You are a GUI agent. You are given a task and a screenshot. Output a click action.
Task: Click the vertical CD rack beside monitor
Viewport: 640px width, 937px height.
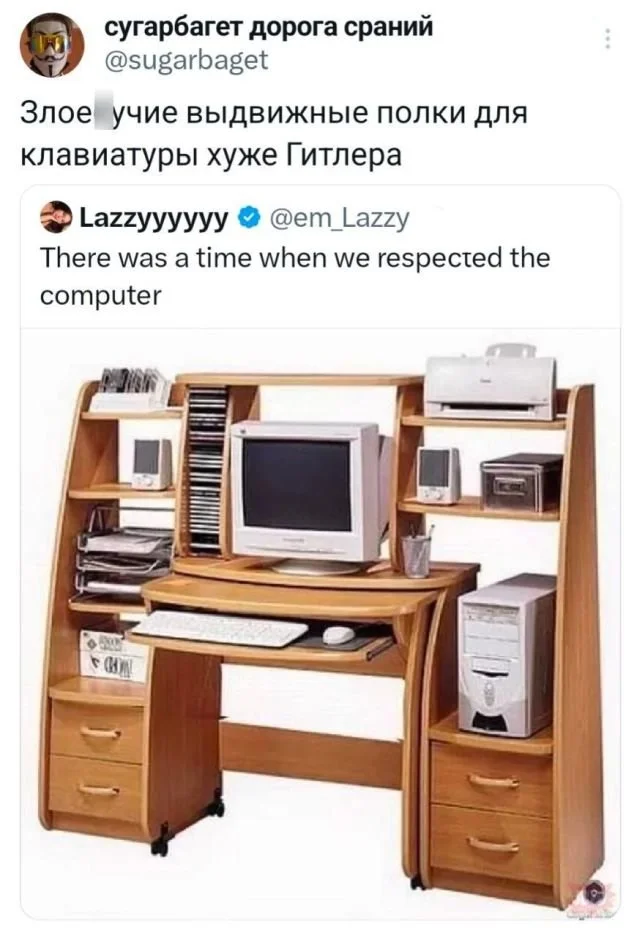tap(207, 467)
